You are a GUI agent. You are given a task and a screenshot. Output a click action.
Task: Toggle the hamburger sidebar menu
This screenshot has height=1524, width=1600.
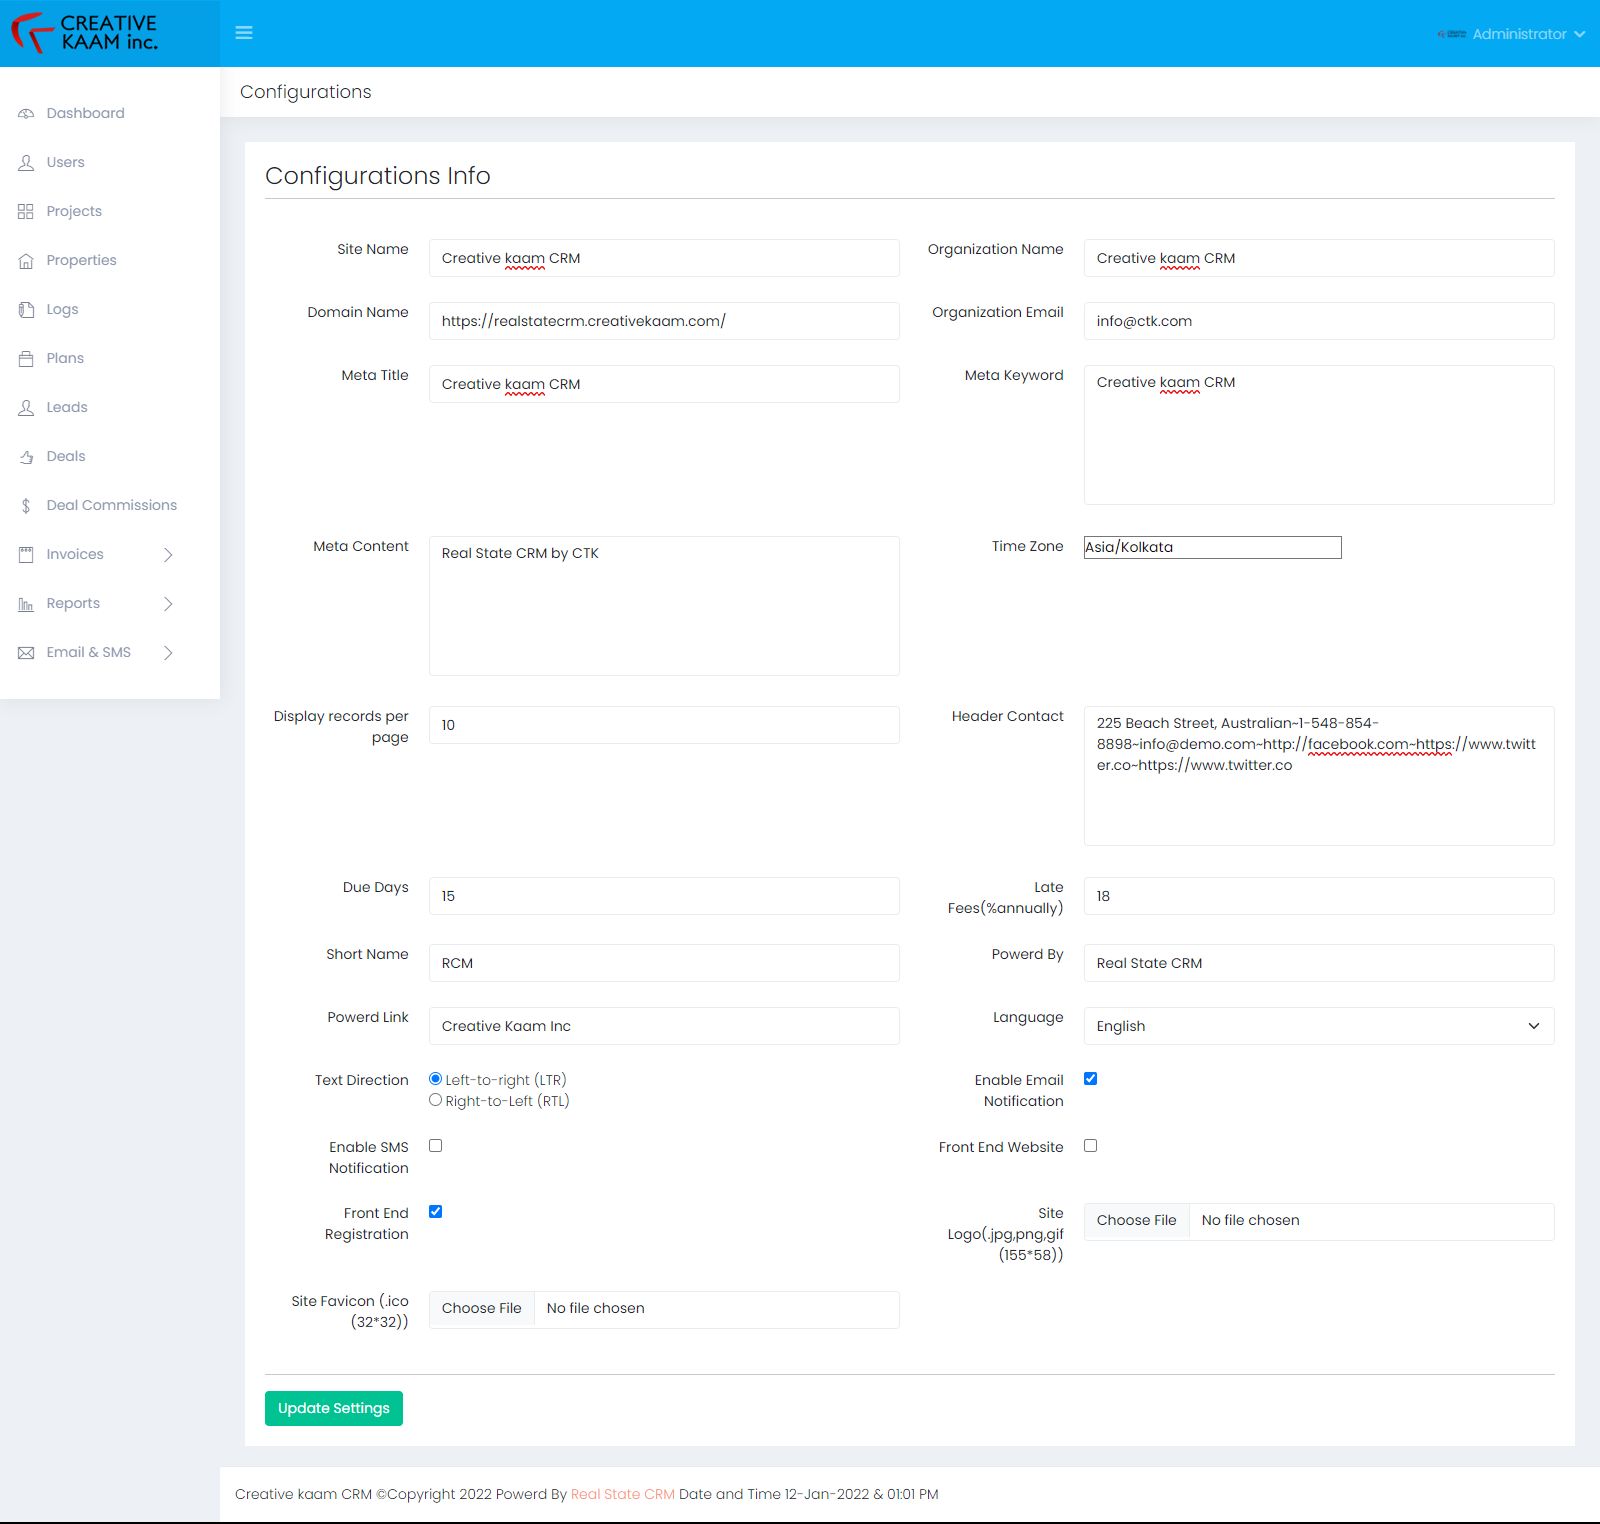pyautogui.click(x=244, y=33)
